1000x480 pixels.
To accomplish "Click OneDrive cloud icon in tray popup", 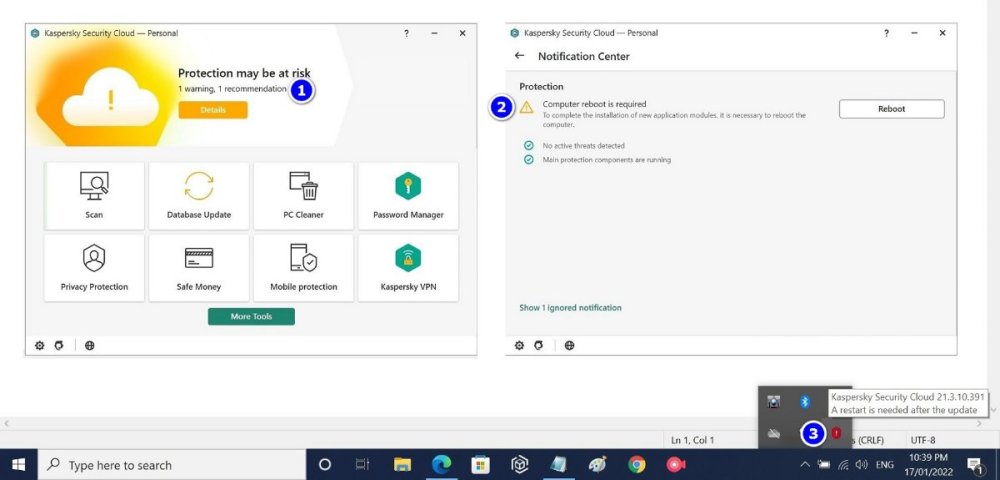I will coord(774,434).
